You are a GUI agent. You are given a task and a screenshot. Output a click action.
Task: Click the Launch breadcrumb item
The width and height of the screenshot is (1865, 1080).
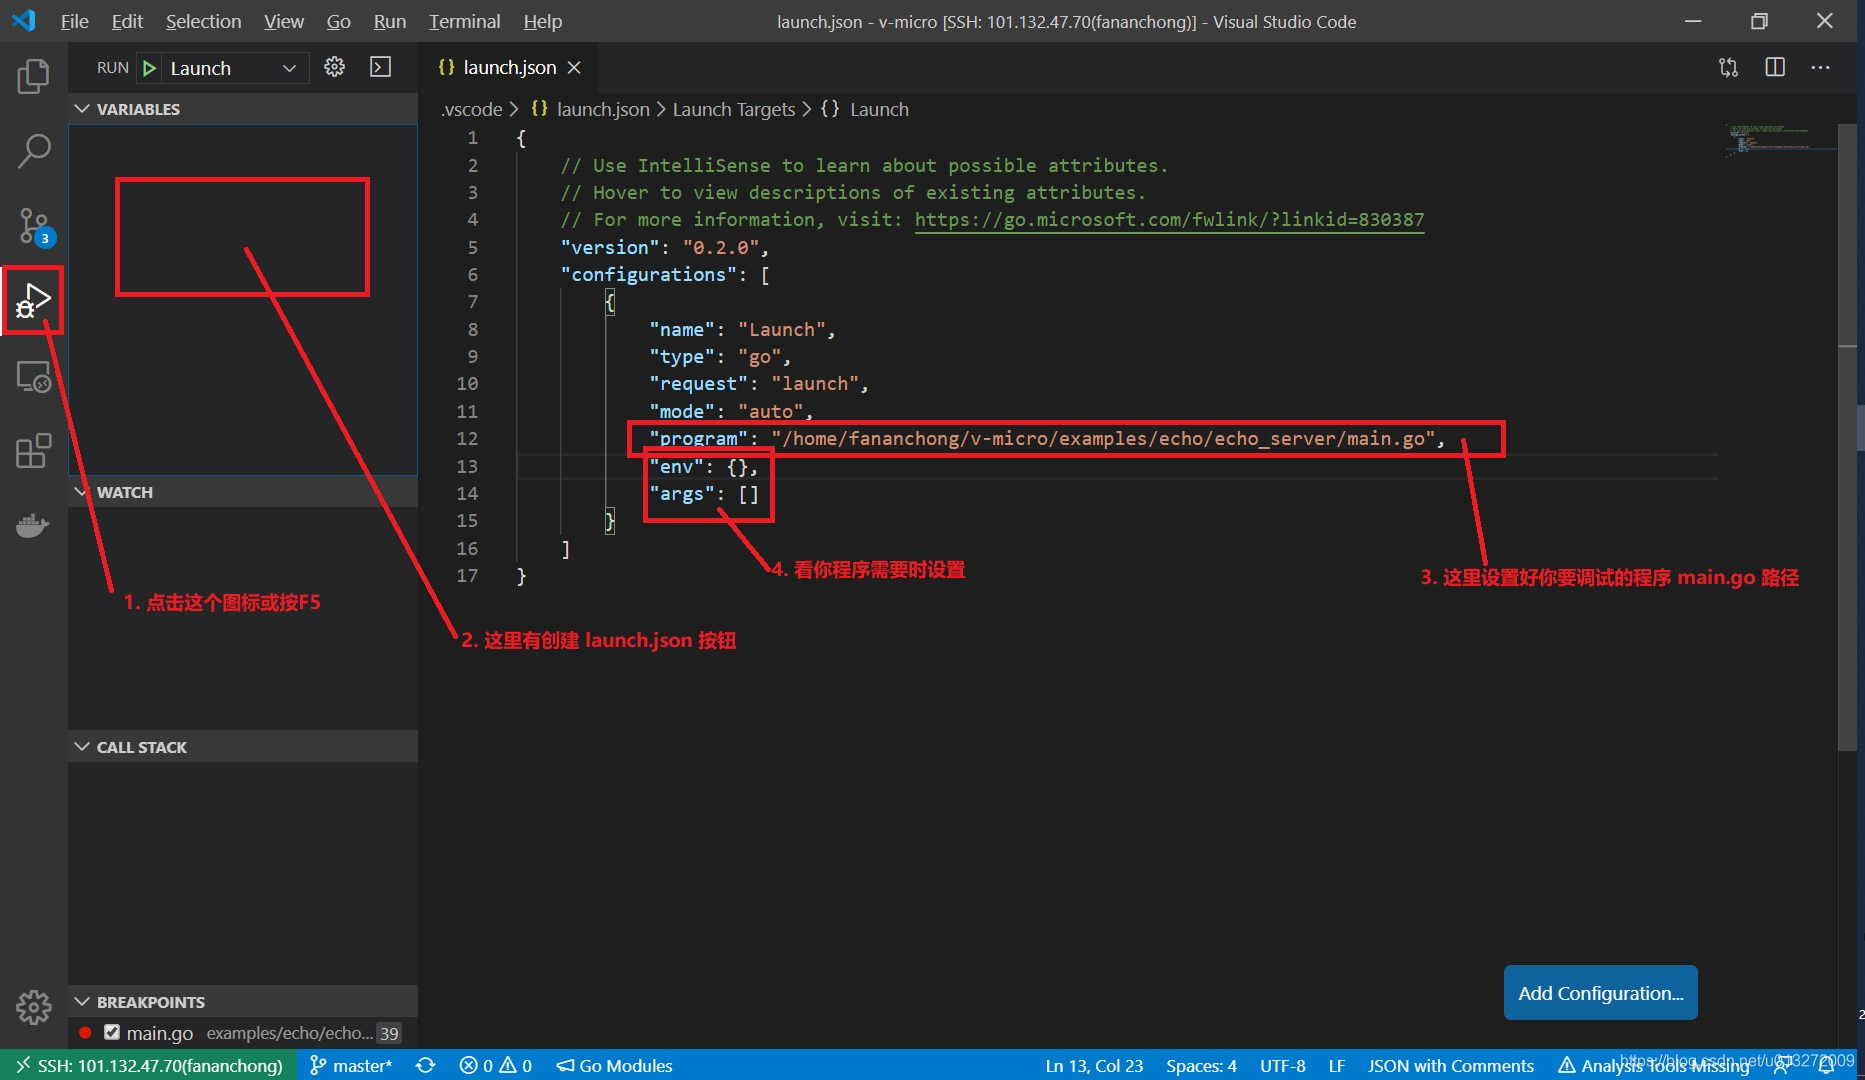tap(866, 109)
